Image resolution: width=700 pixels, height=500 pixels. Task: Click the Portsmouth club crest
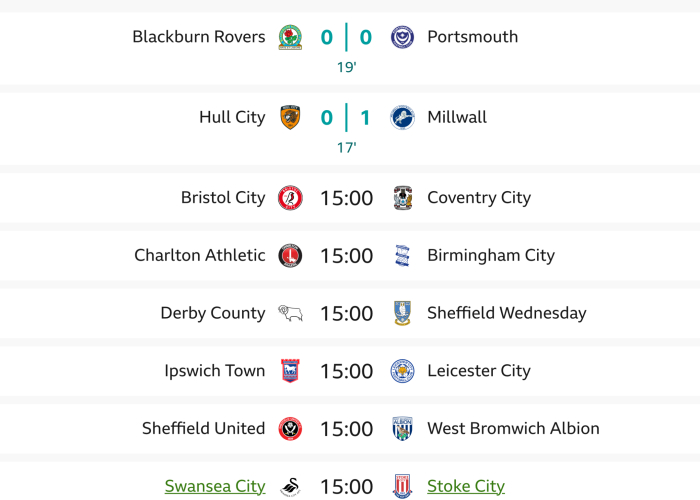point(402,37)
